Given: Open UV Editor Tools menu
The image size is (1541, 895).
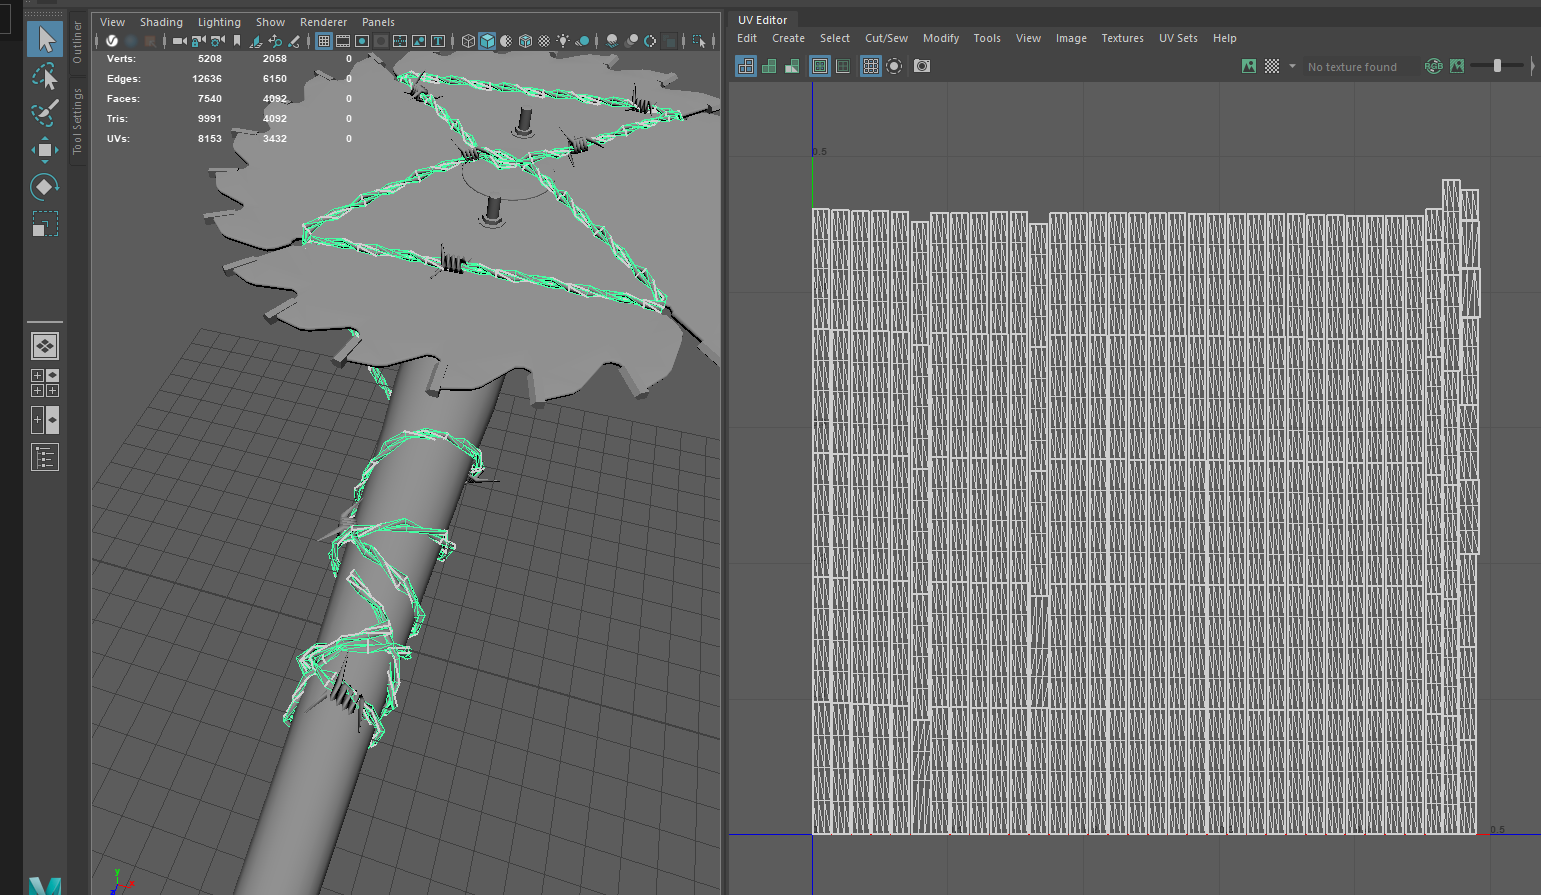Looking at the screenshot, I should coord(987,38).
